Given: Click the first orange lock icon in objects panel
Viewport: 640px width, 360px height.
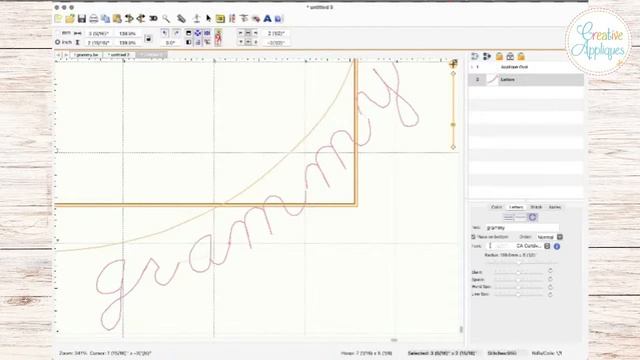Looking at the screenshot, I should (499, 56).
